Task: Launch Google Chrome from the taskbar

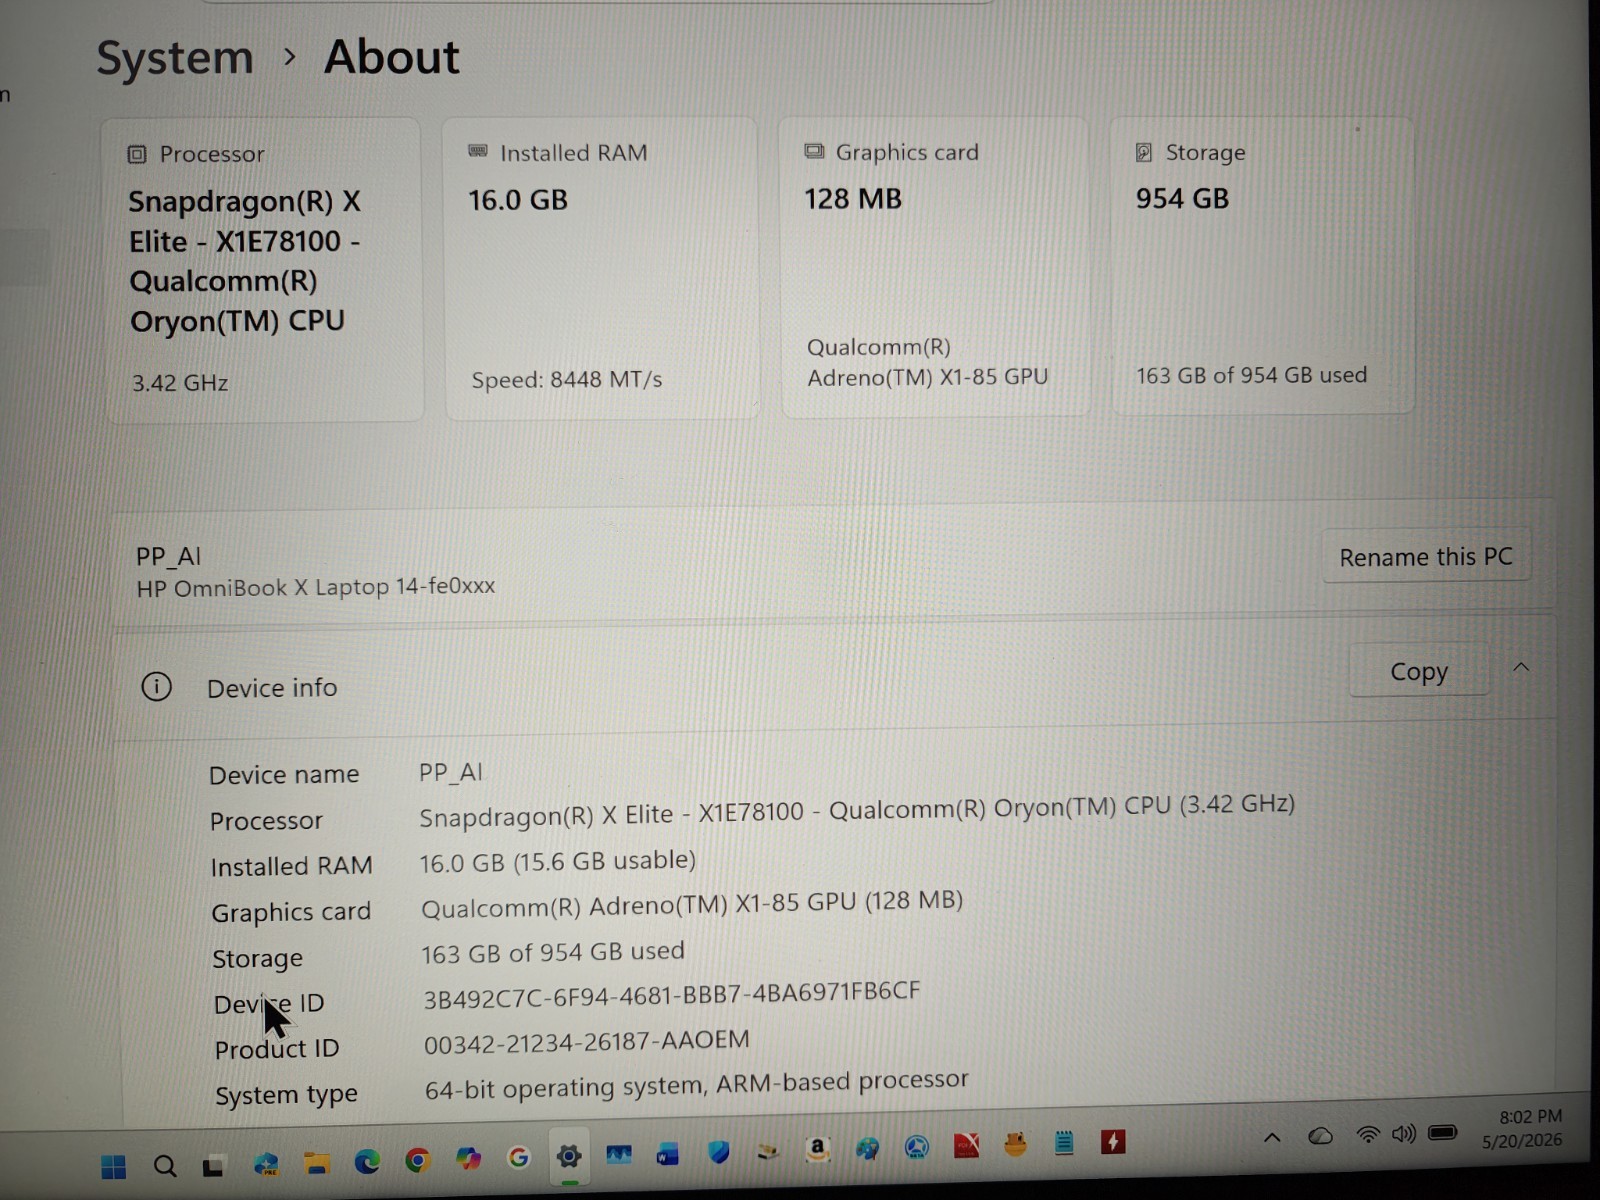Action: (418, 1160)
